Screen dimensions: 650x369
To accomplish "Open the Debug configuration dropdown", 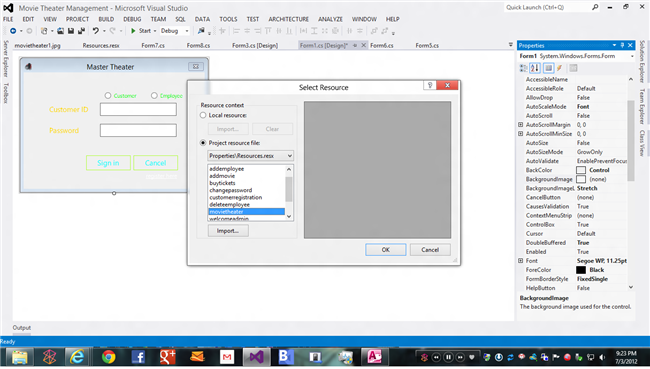I will (187, 31).
